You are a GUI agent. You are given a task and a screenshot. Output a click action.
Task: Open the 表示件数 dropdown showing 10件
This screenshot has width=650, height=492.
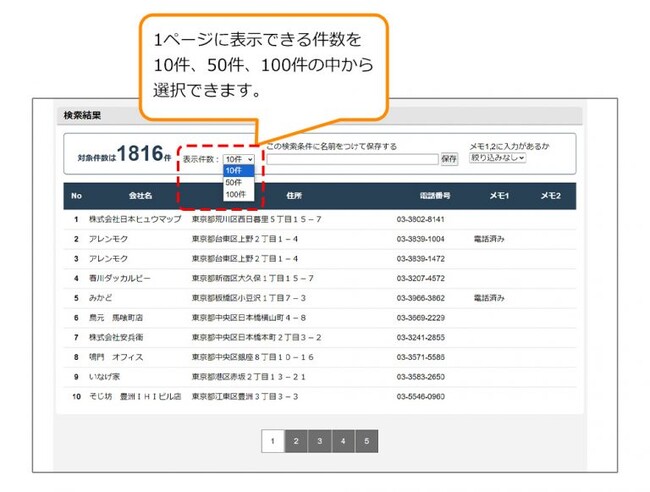(238, 159)
